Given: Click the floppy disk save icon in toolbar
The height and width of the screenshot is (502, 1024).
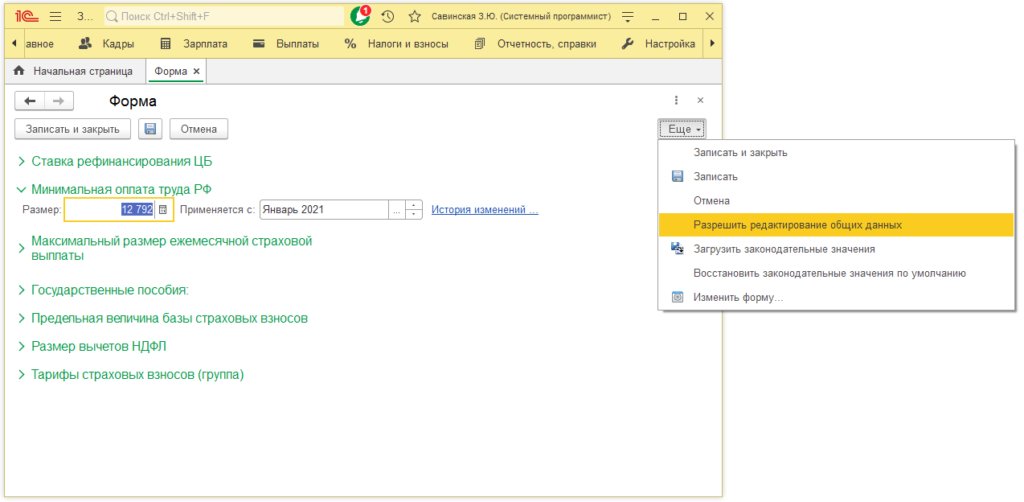Looking at the screenshot, I should pyautogui.click(x=150, y=129).
